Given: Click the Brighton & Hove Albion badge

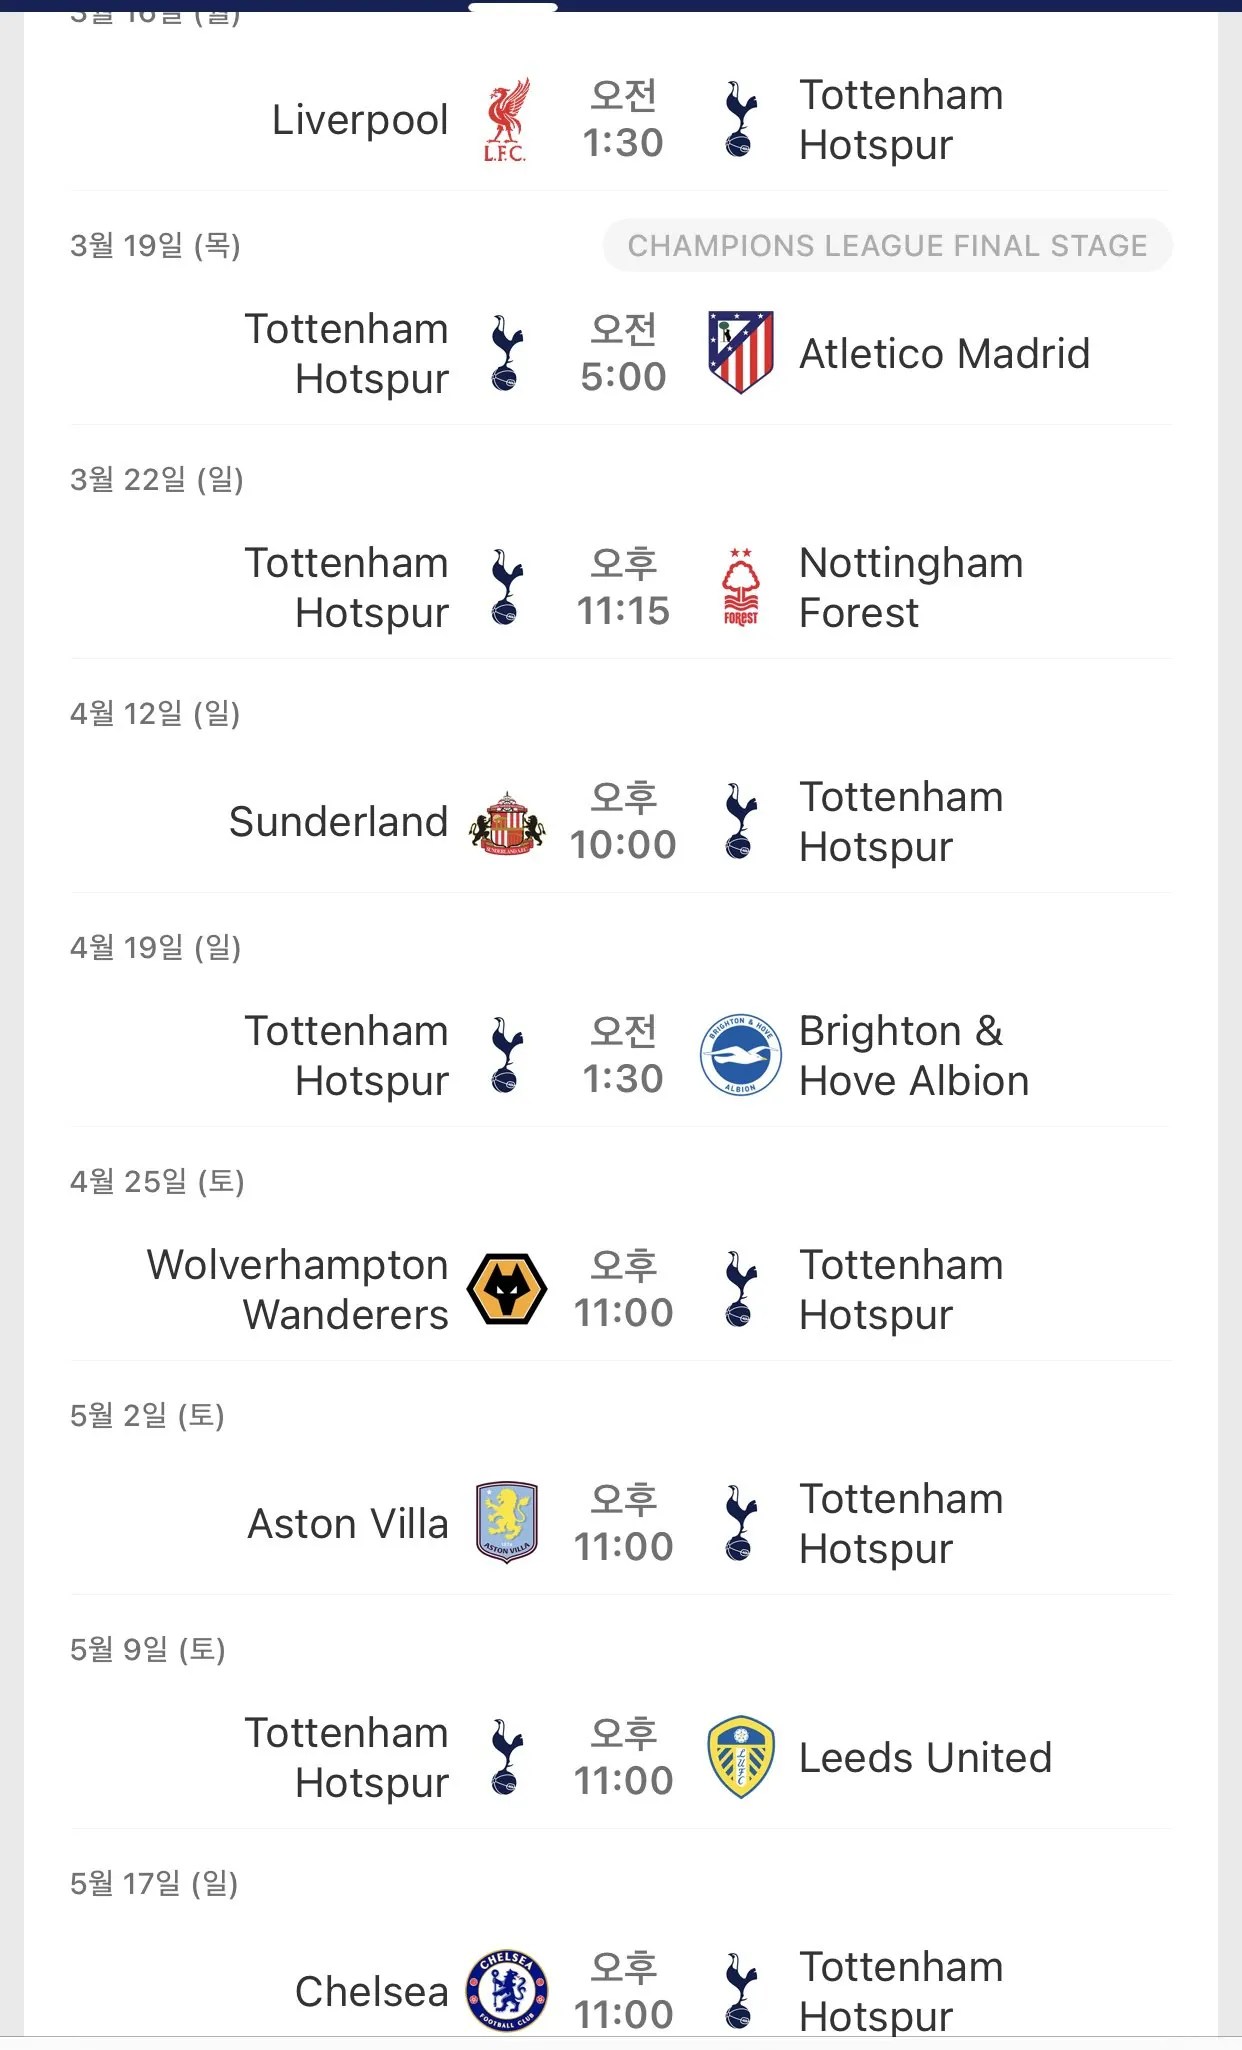Looking at the screenshot, I should pos(740,1055).
